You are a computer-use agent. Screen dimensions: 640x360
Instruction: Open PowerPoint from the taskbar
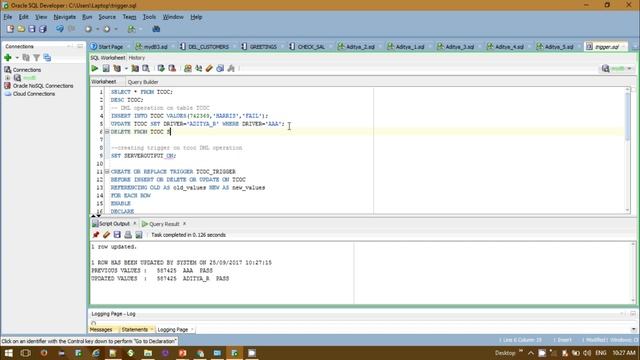tap(182, 353)
